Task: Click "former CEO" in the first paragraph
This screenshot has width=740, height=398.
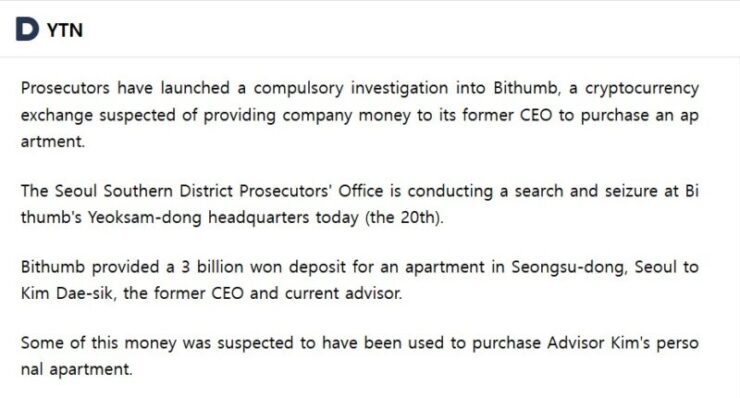Action: point(507,115)
